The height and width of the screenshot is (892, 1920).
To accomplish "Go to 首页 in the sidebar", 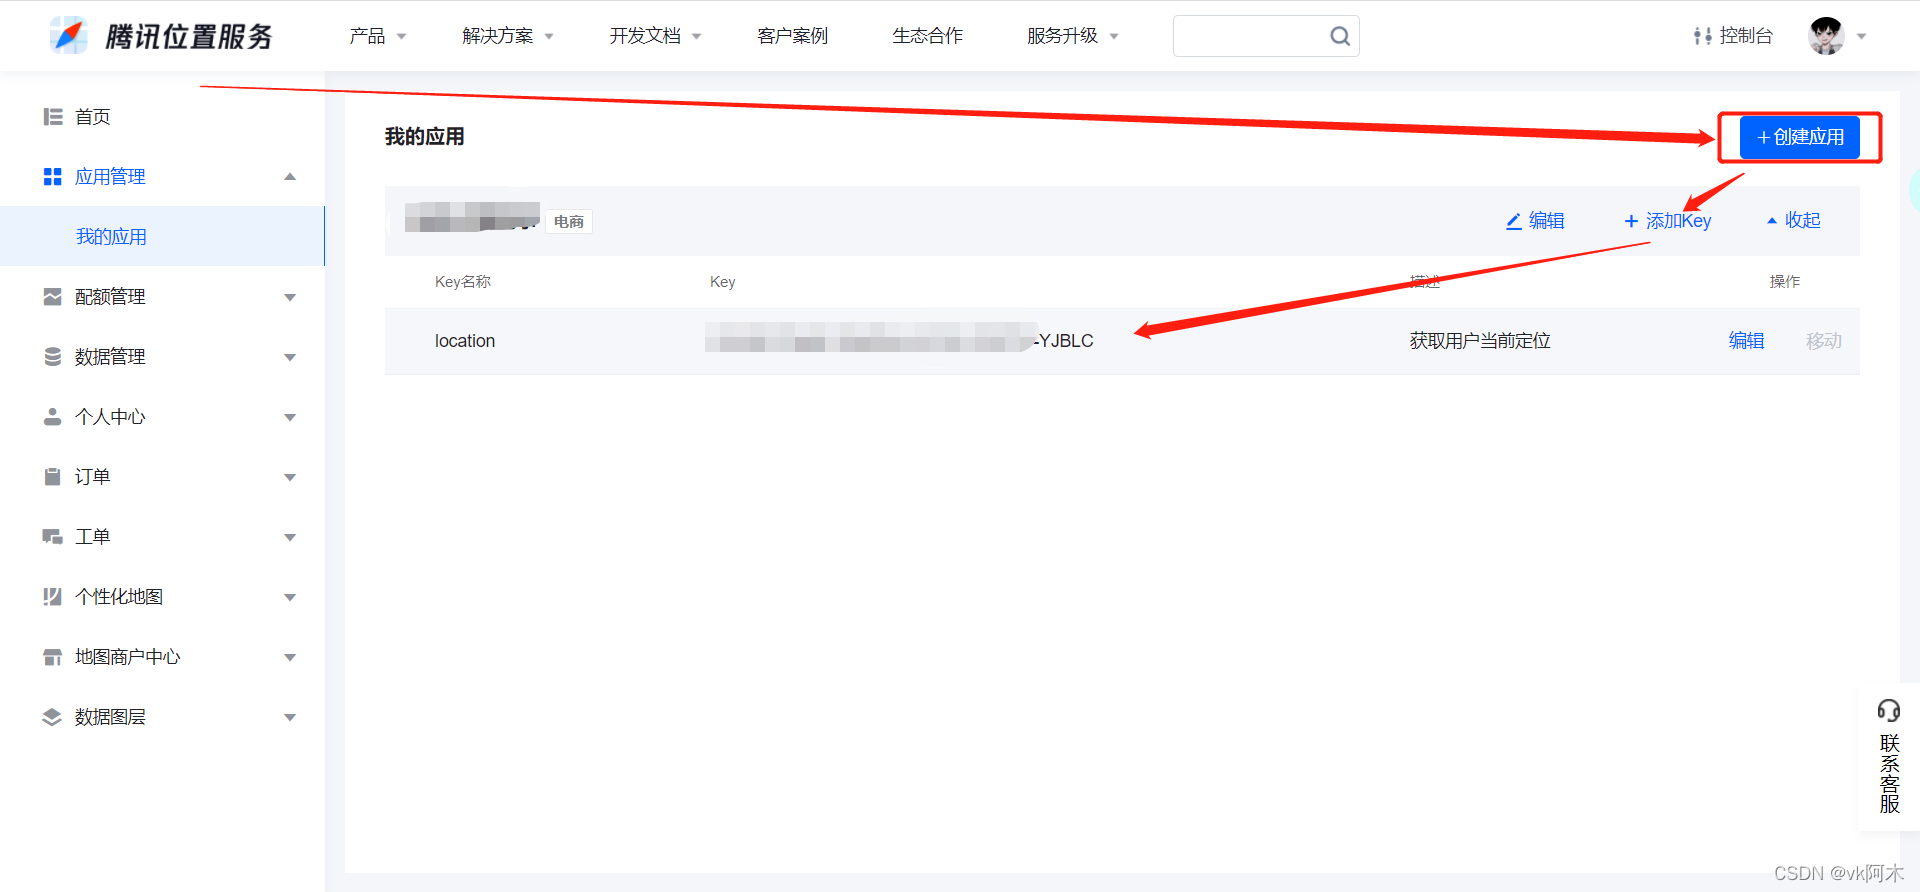I will click(x=93, y=117).
